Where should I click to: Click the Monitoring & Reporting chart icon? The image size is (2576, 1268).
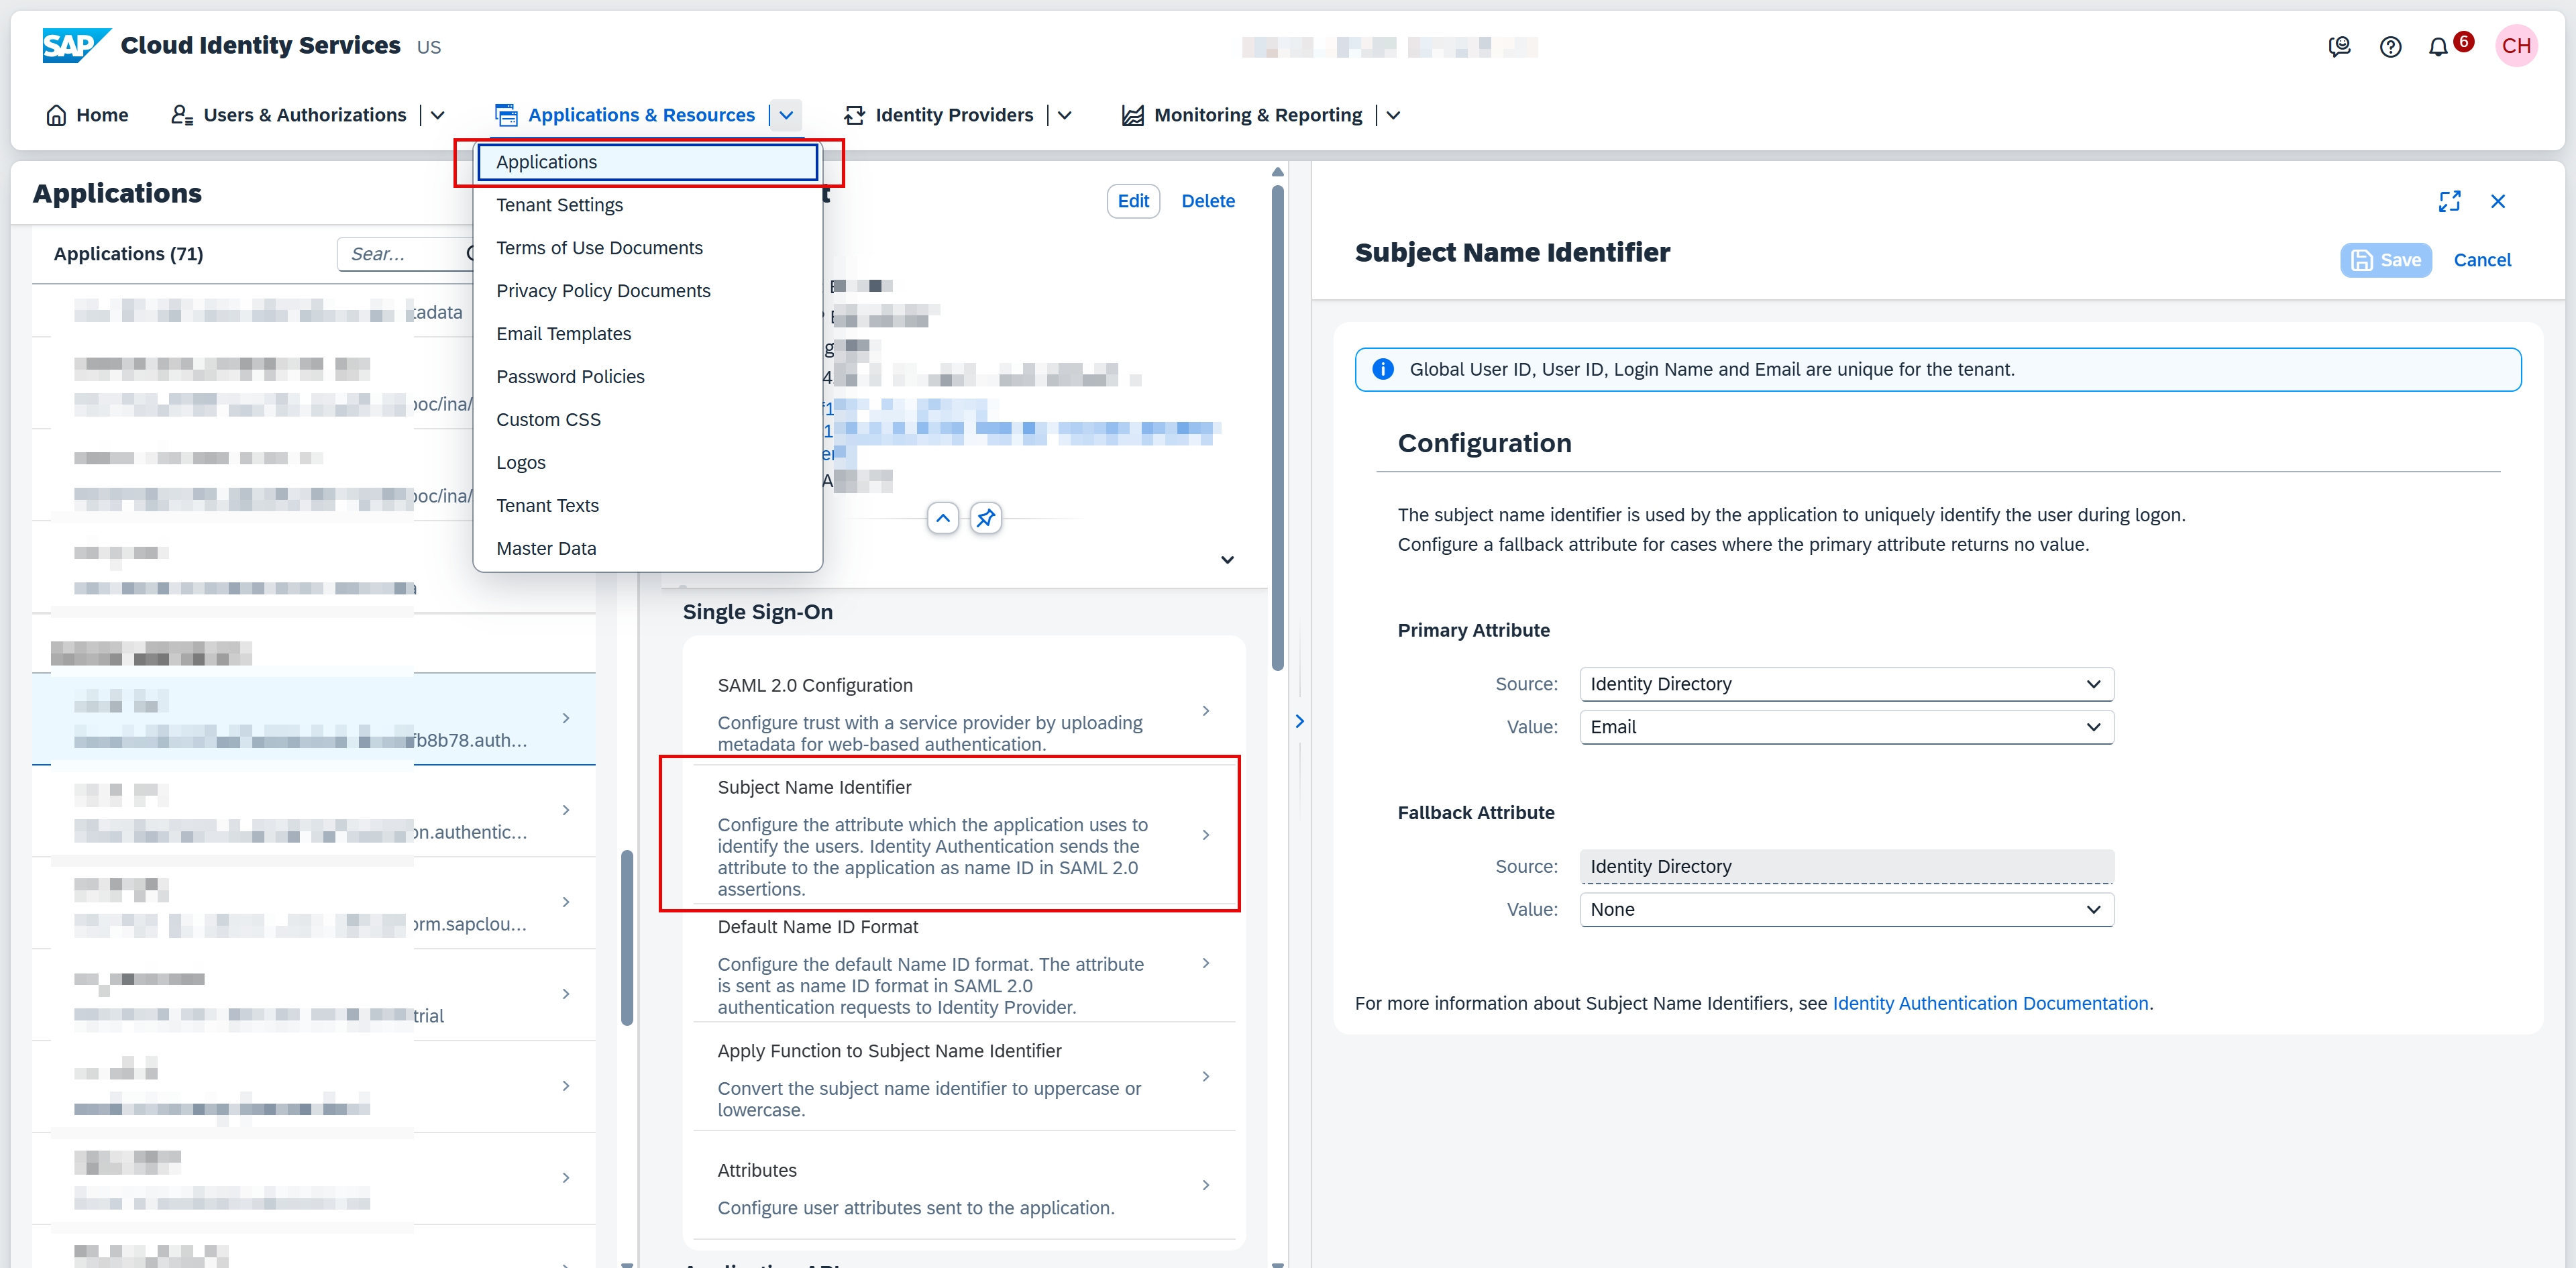point(1132,115)
